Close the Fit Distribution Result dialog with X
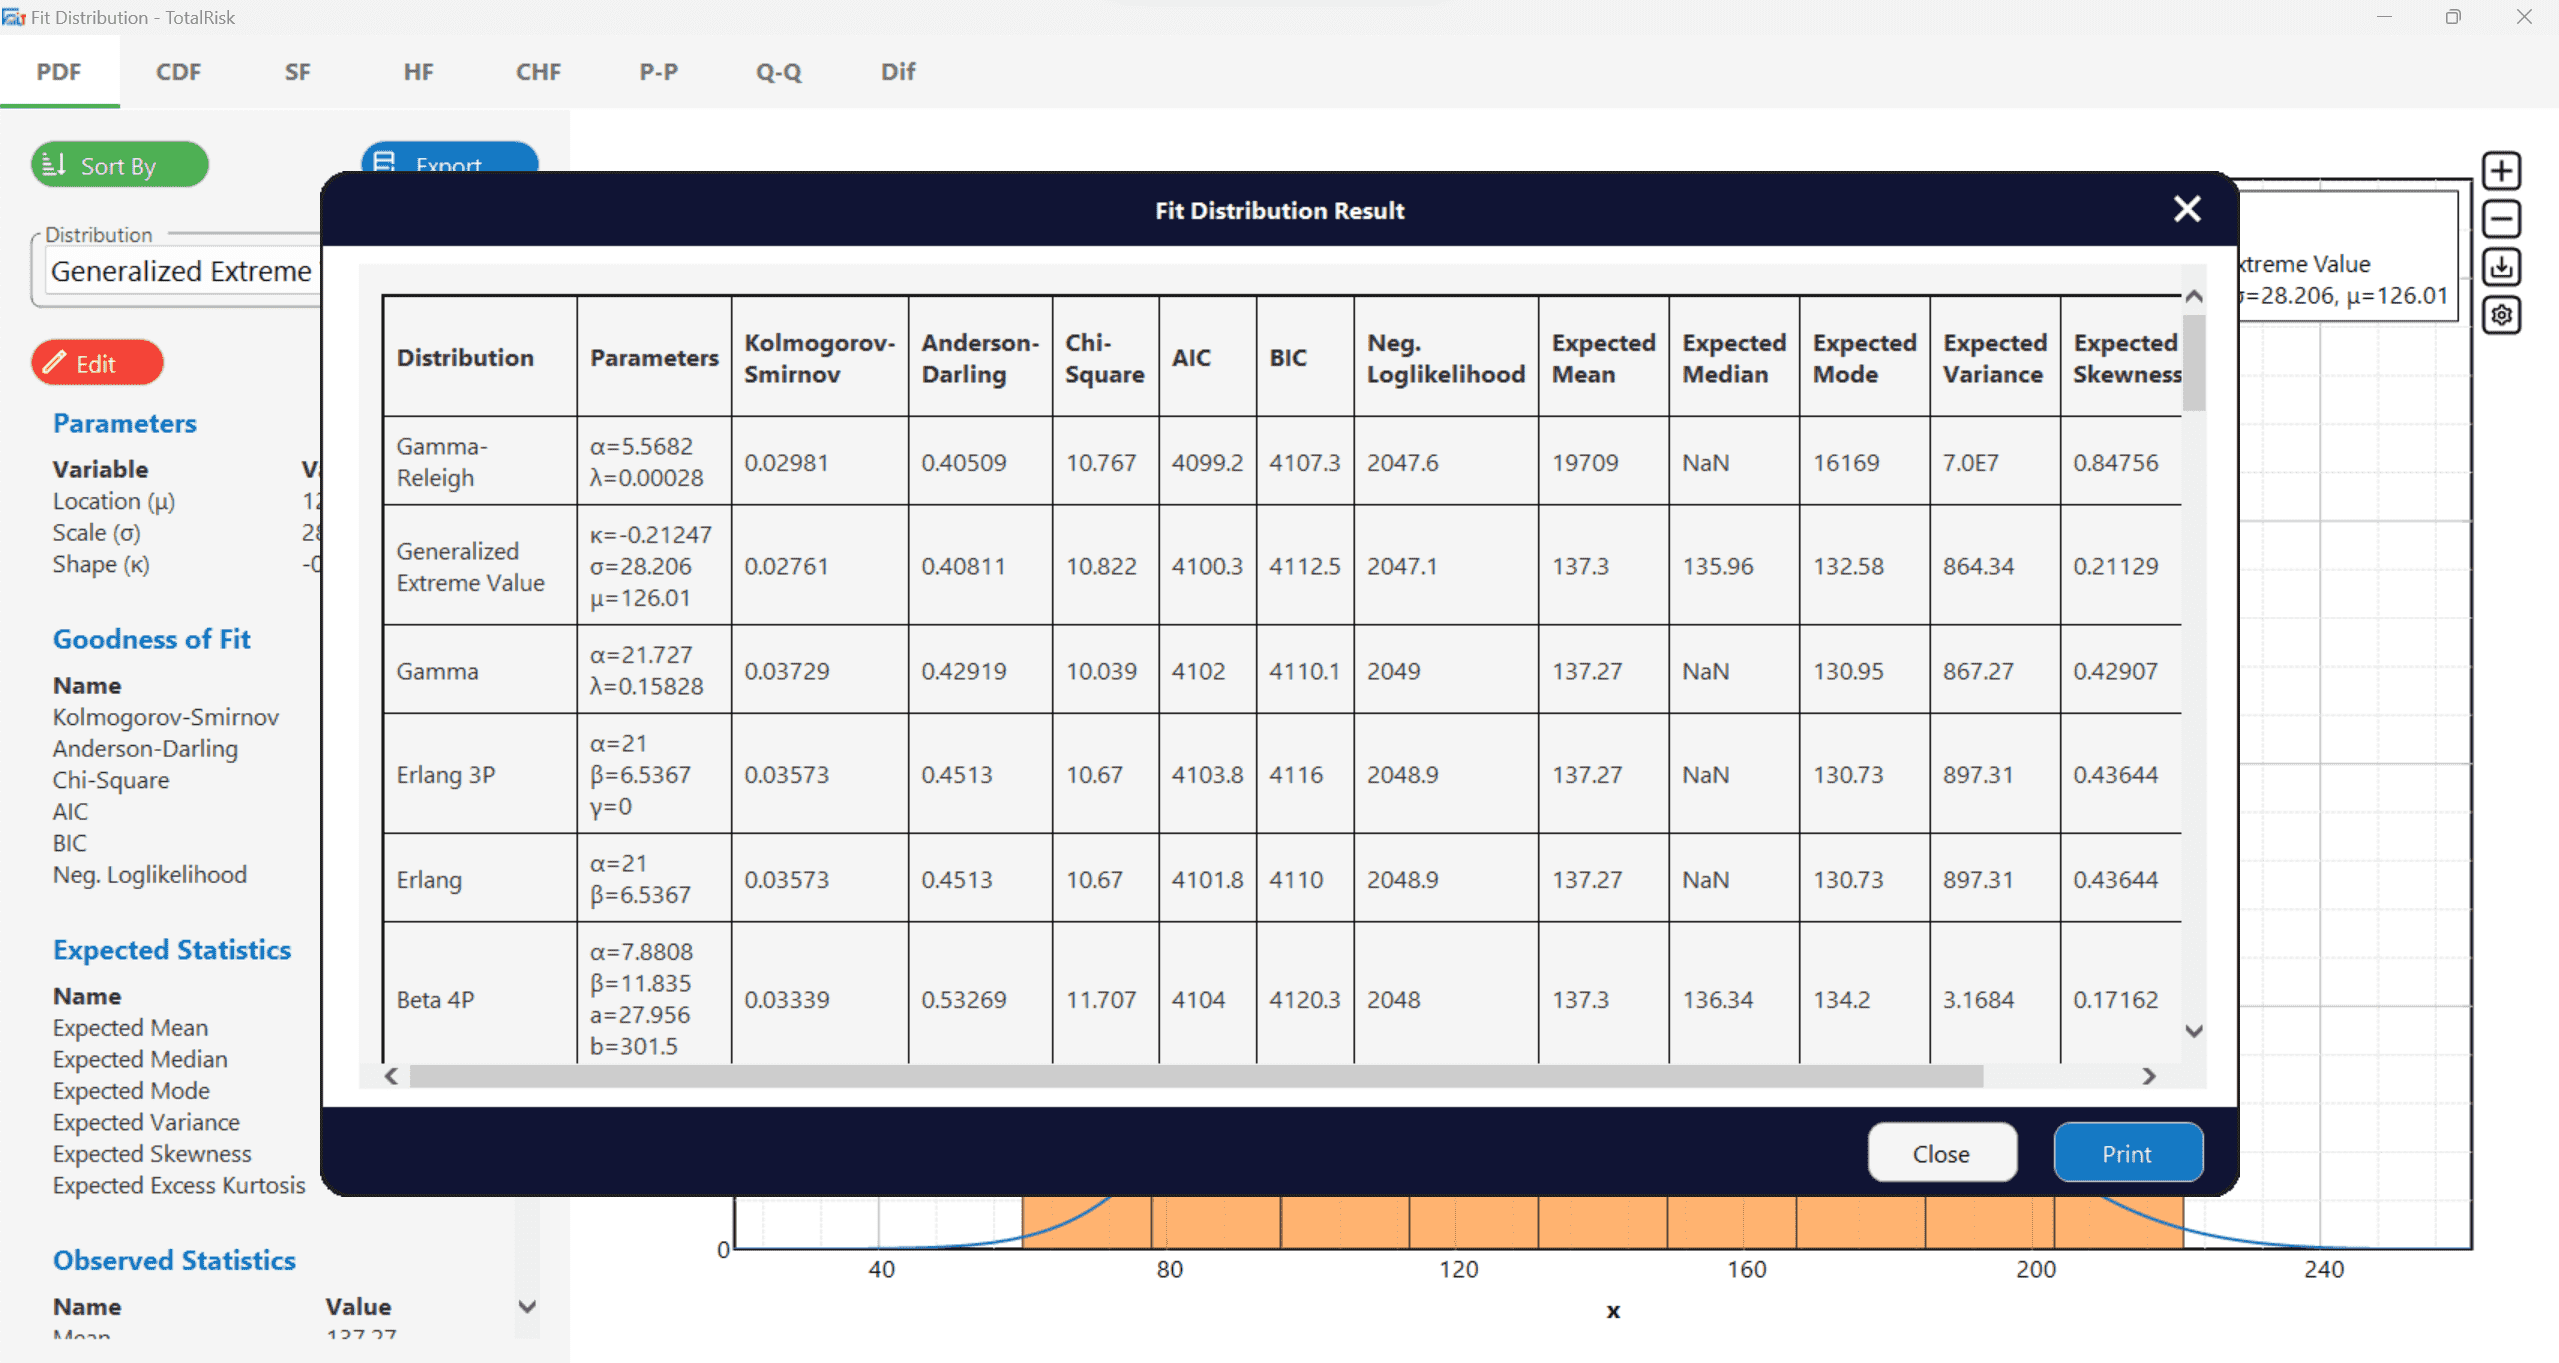Screen dimensions: 2559x1363 pos(2187,209)
